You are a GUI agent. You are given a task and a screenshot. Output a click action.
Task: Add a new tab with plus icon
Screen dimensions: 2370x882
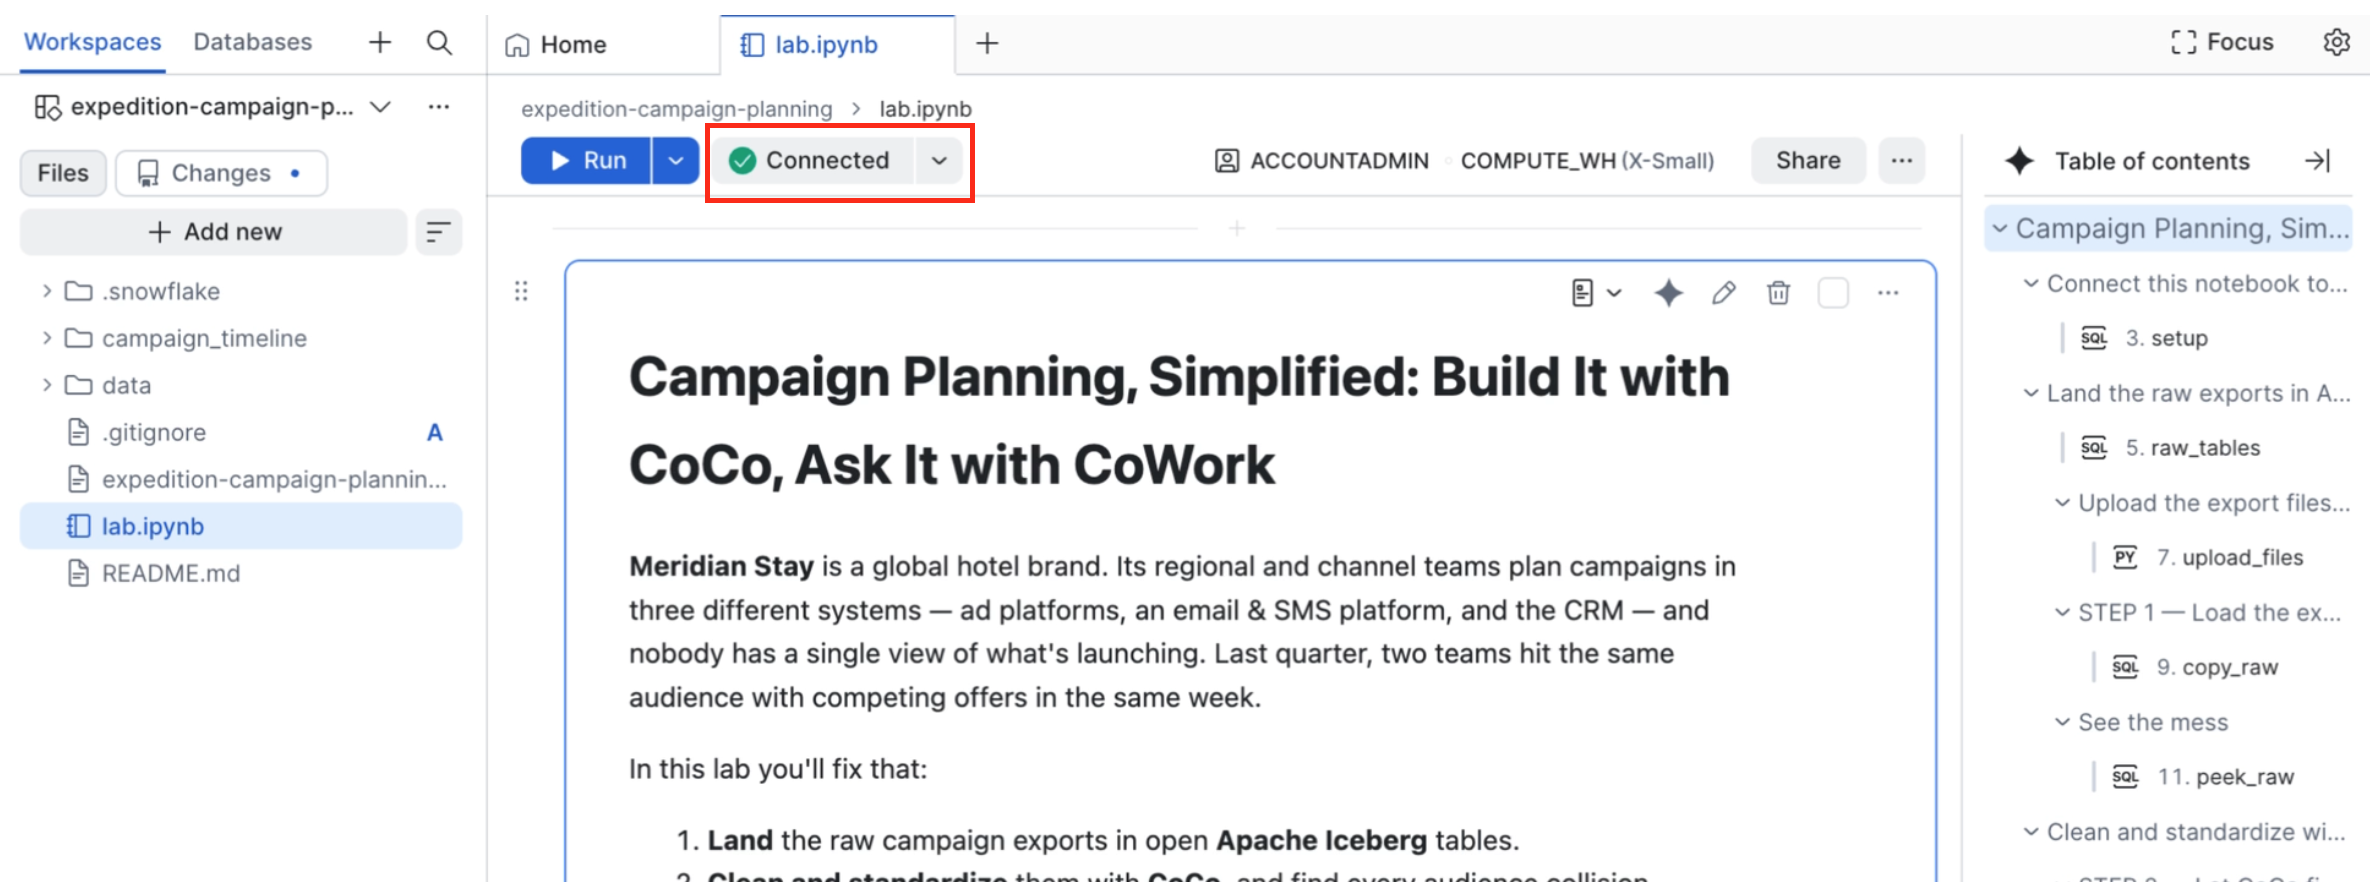point(987,43)
